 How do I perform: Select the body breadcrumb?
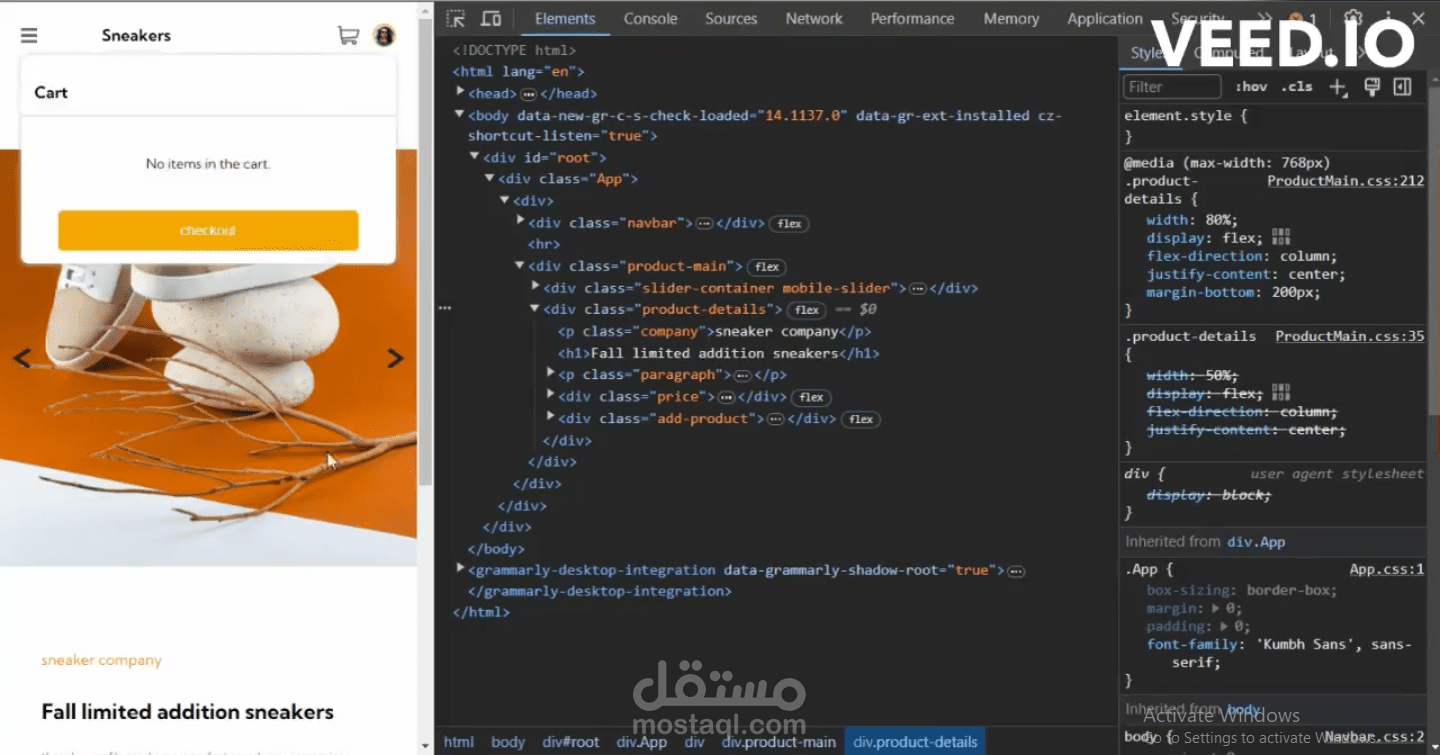[x=508, y=742]
